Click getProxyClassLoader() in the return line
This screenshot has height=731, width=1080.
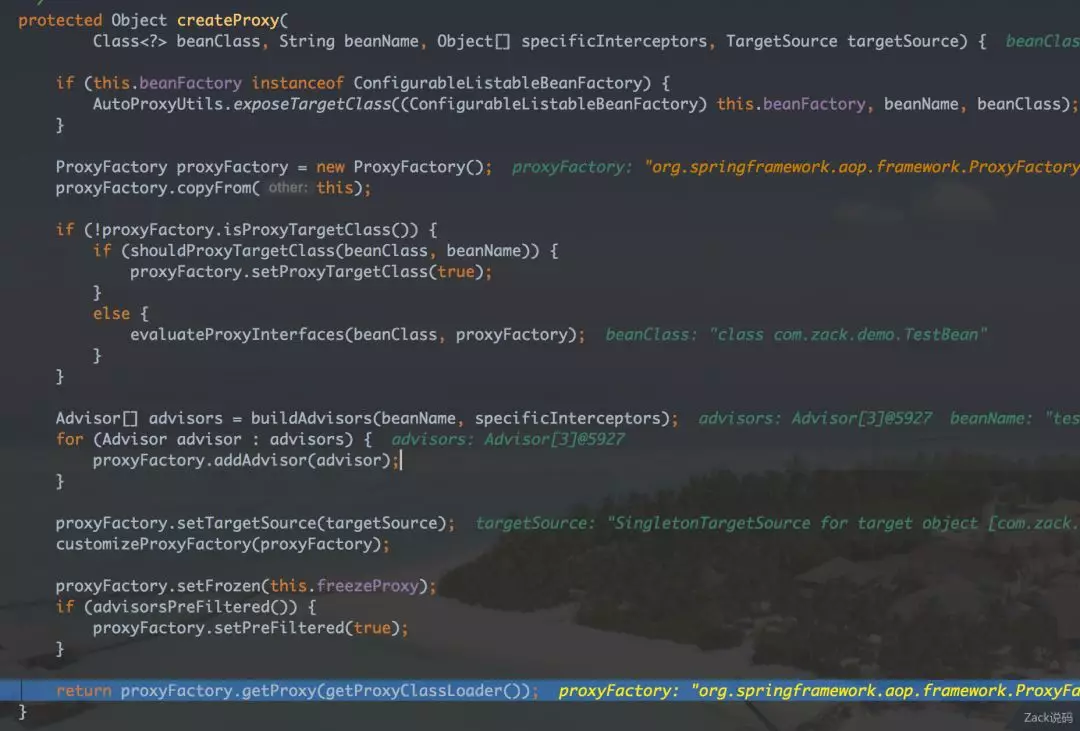click(423, 690)
